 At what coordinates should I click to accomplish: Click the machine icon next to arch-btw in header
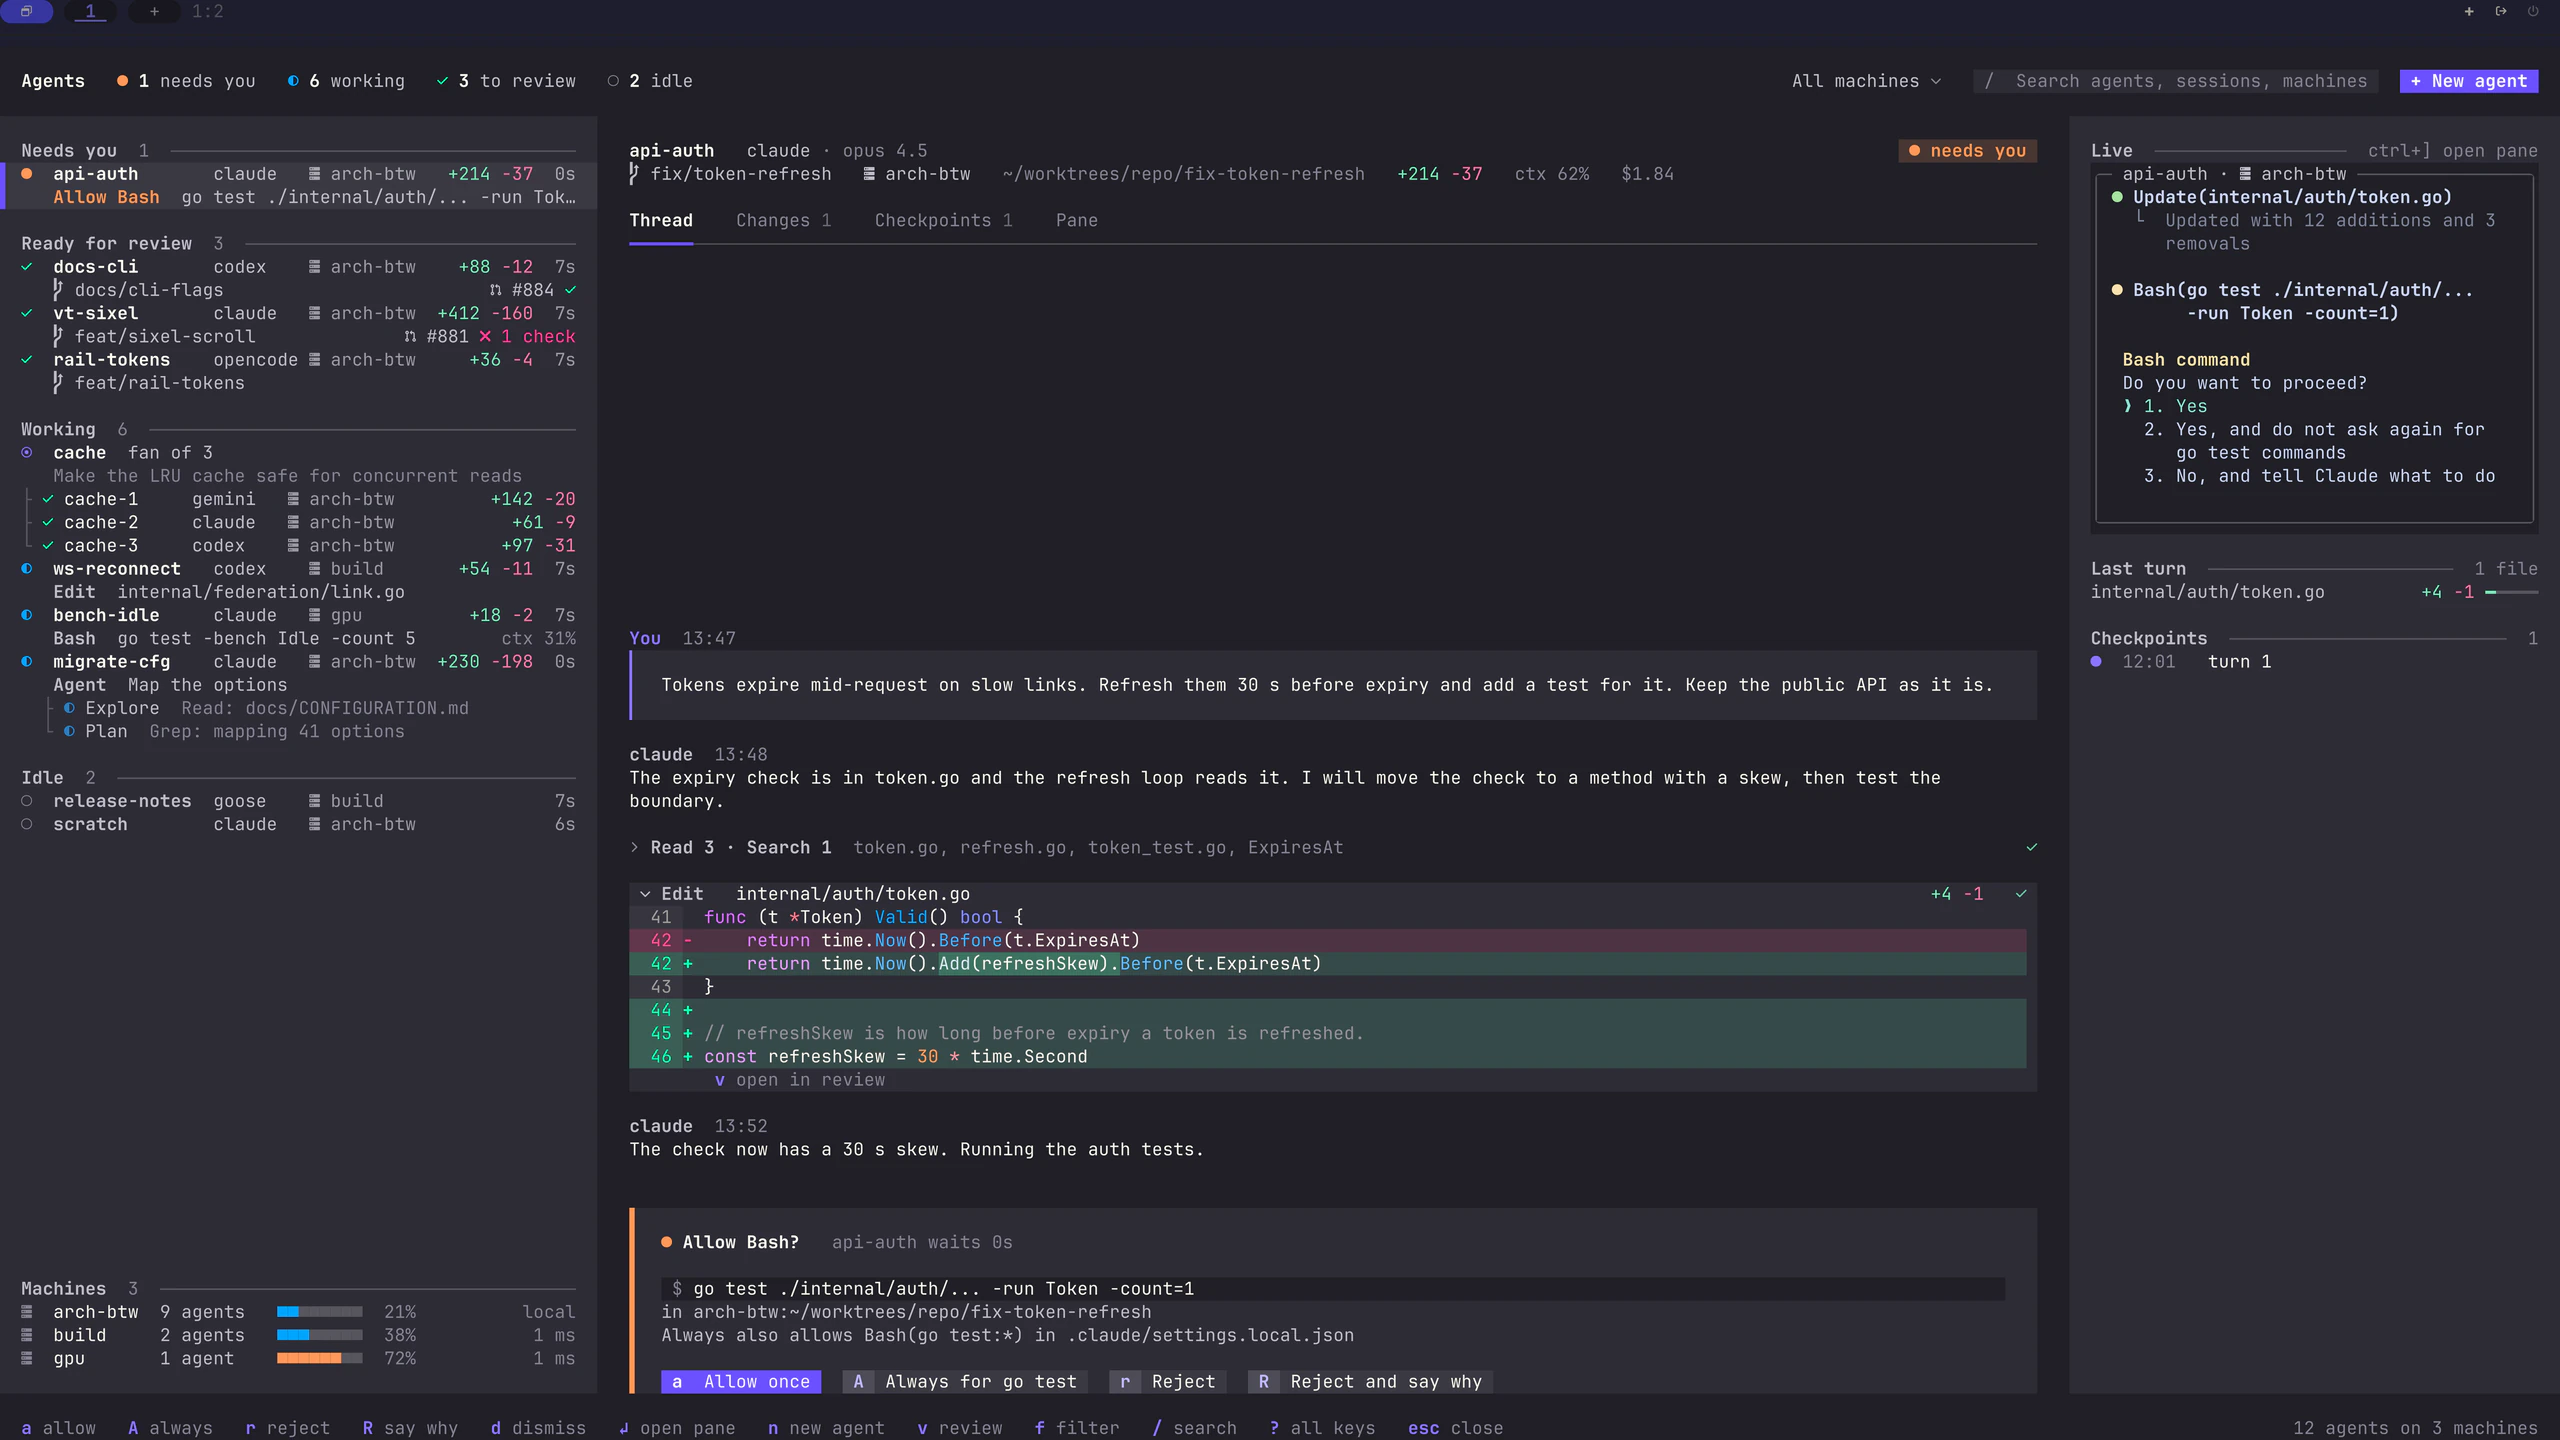click(869, 174)
